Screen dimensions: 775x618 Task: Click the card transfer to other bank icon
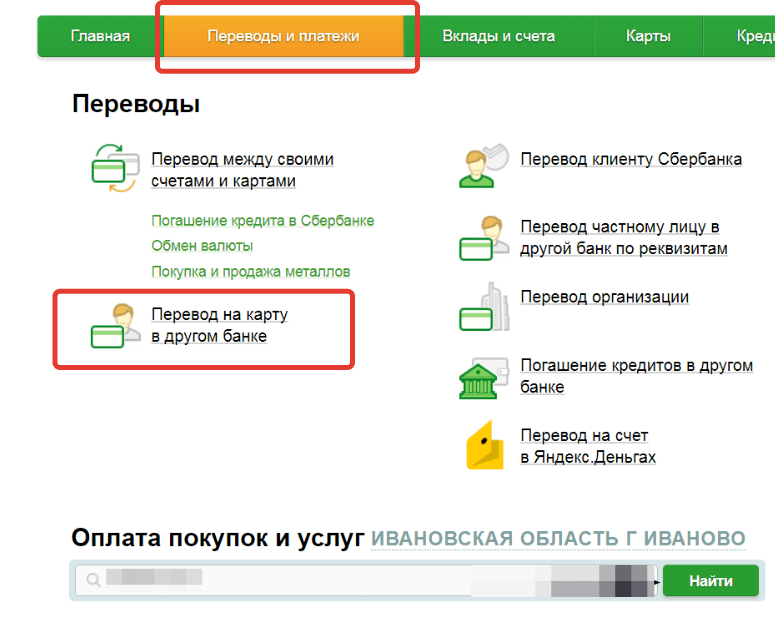coord(115,326)
